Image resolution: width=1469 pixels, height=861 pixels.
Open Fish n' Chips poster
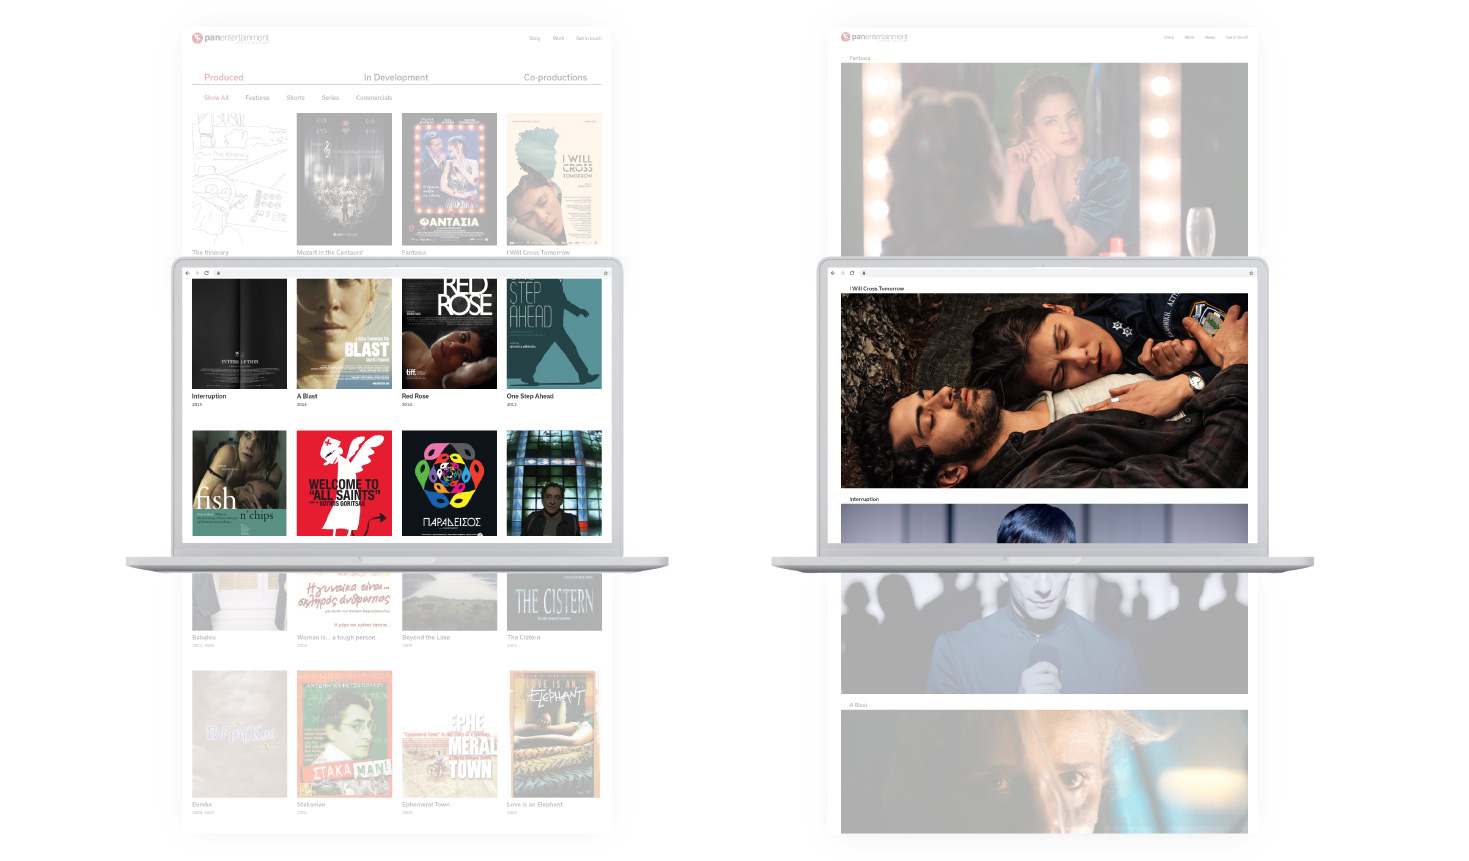coord(239,483)
